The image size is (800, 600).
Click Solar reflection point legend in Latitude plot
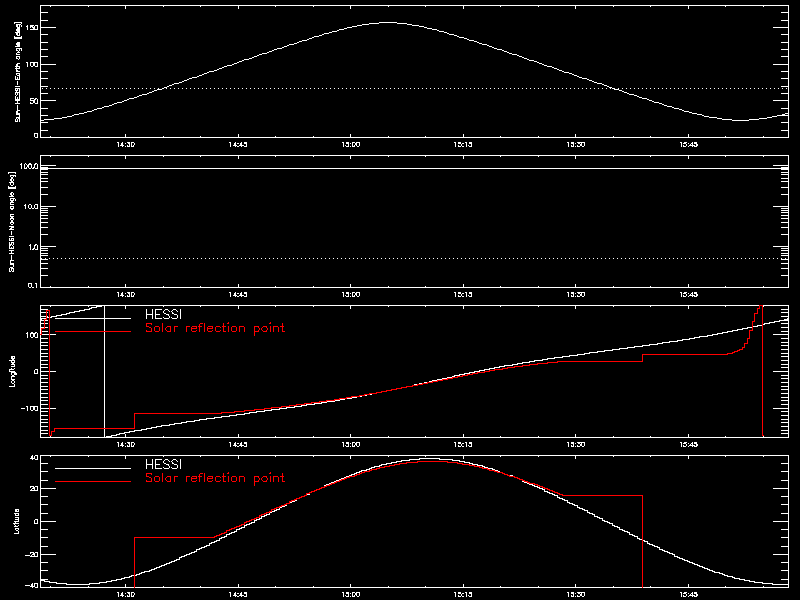point(215,478)
